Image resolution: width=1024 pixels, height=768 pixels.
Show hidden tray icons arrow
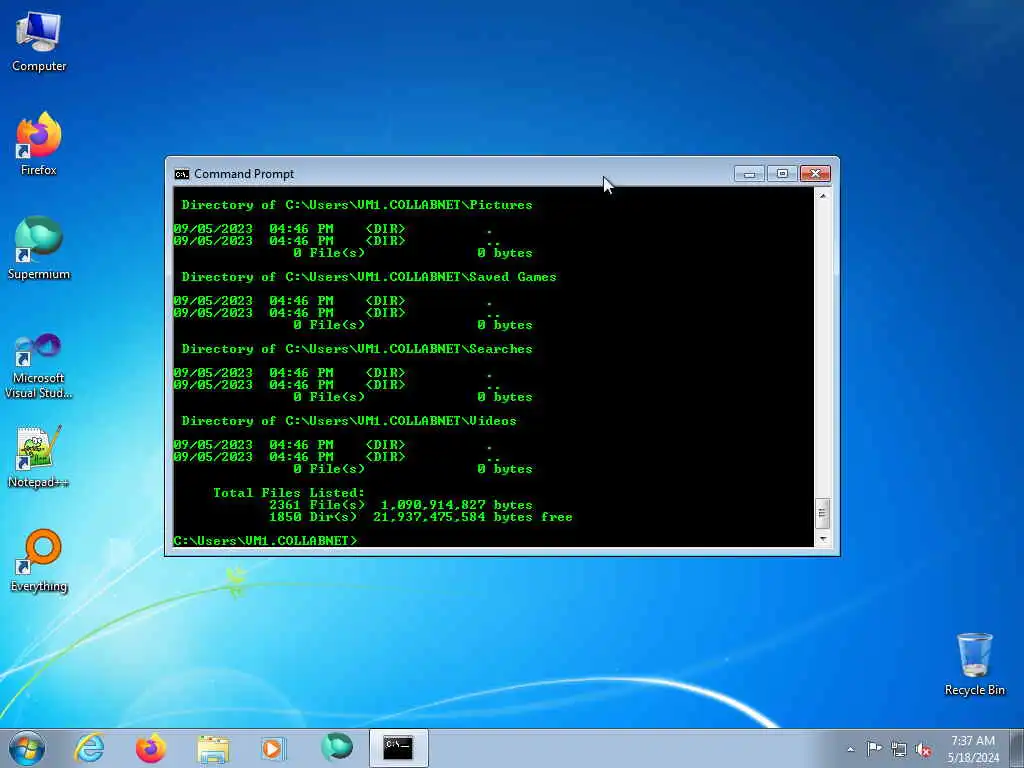850,749
